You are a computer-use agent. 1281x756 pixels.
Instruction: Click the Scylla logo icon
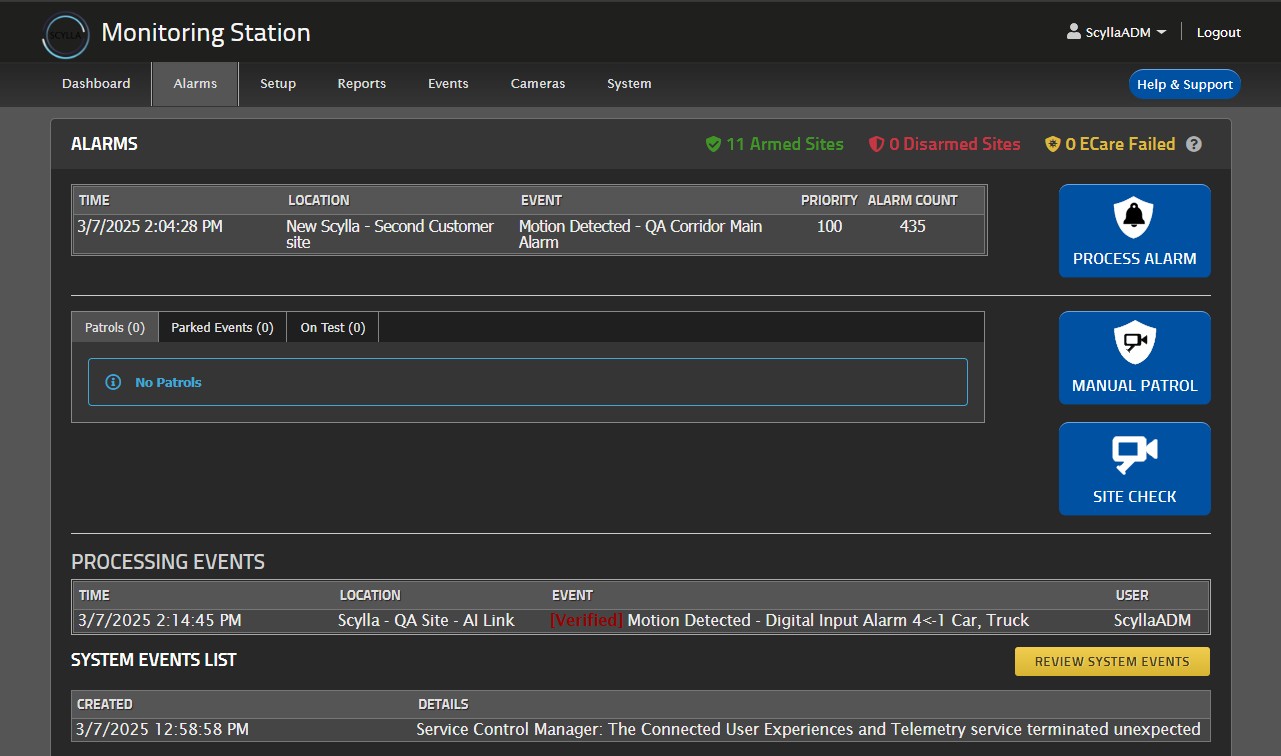tap(66, 35)
